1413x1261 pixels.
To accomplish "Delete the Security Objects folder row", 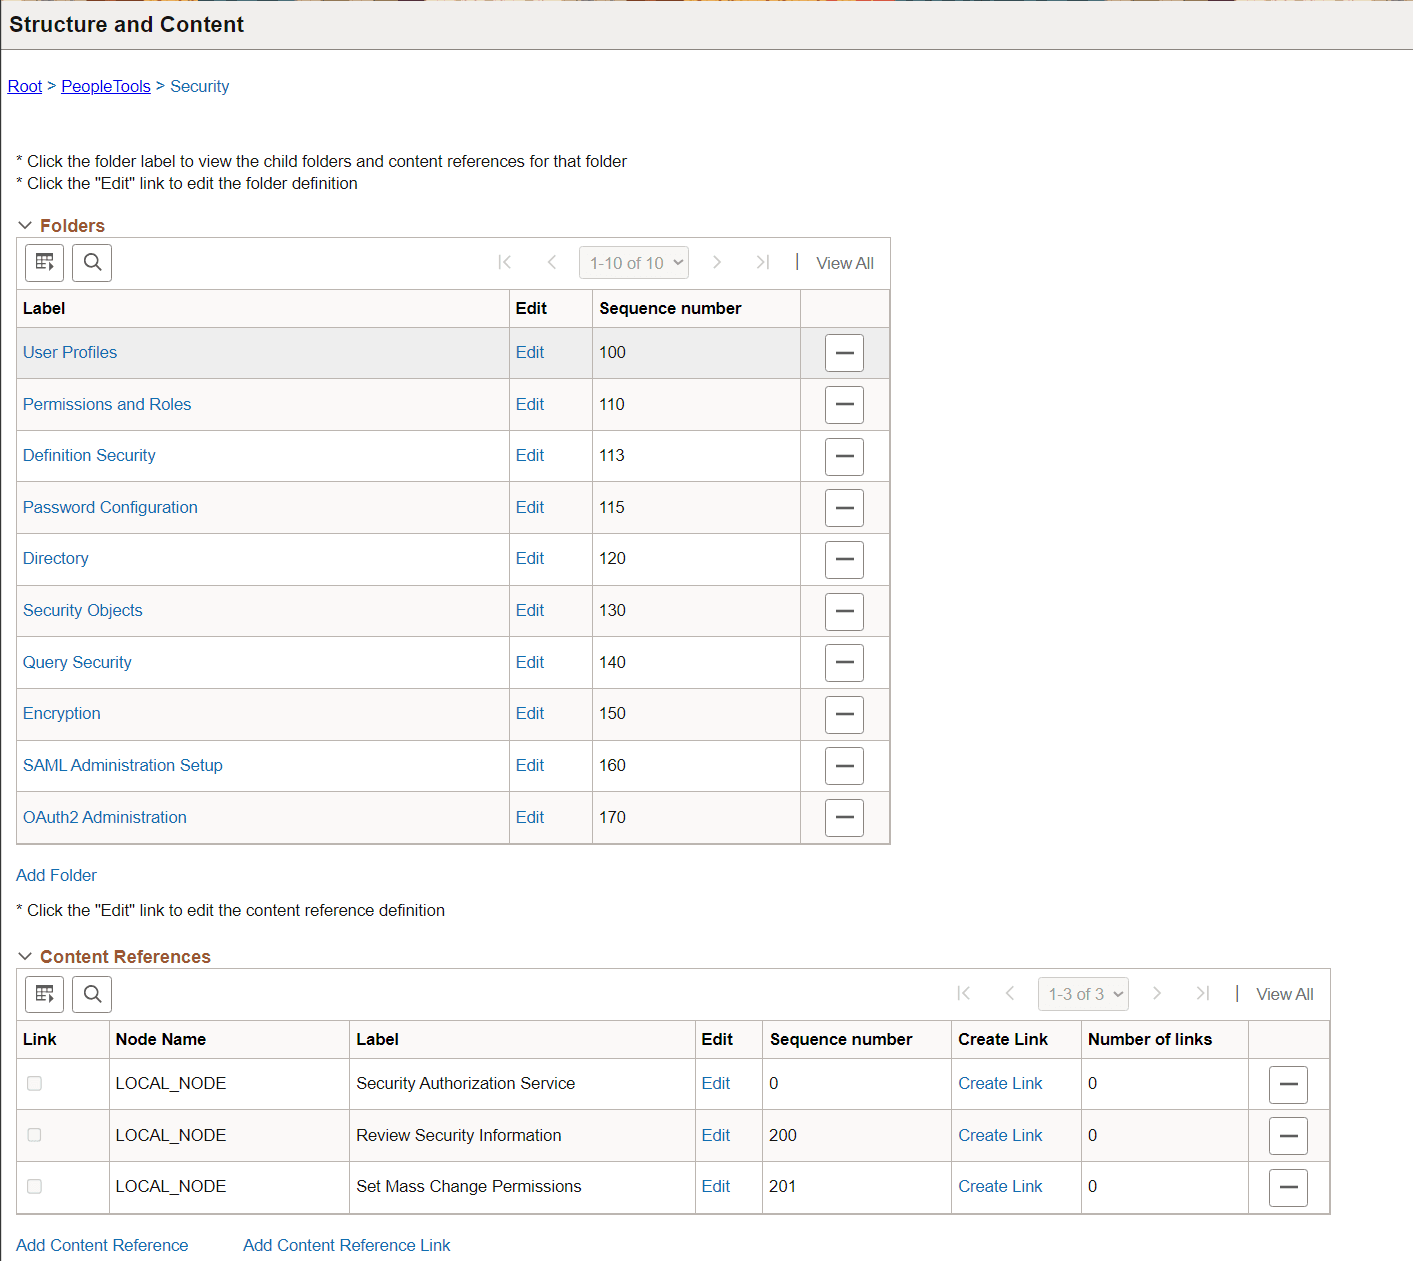I will (844, 611).
